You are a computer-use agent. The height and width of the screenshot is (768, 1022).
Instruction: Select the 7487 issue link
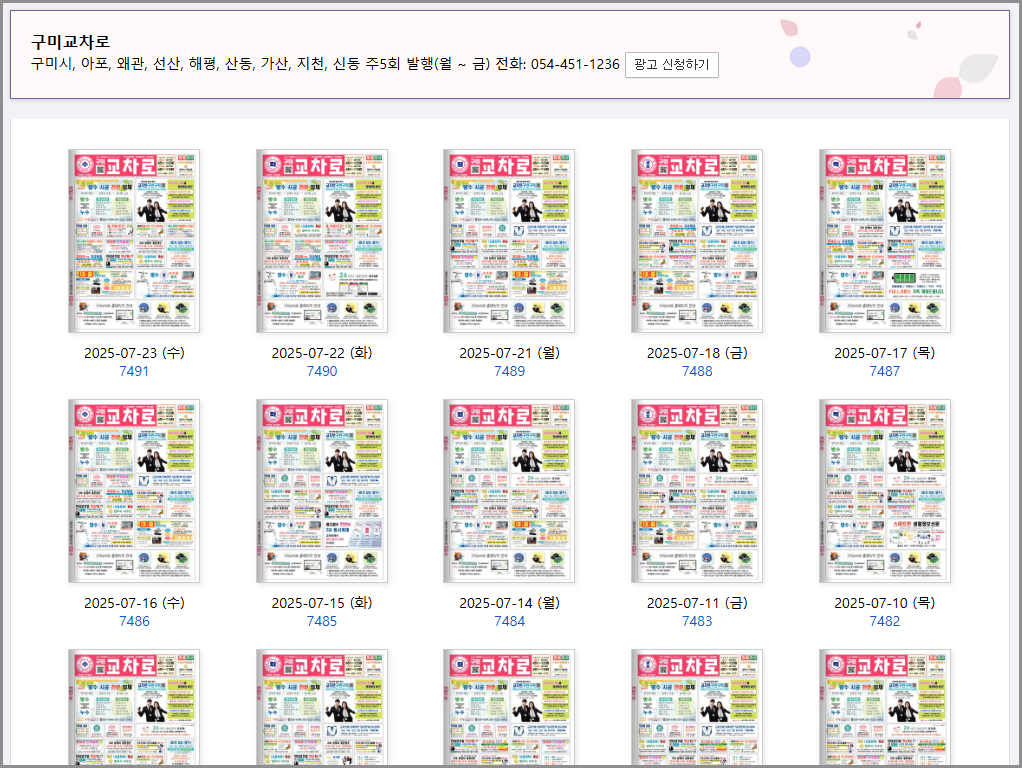coord(885,371)
